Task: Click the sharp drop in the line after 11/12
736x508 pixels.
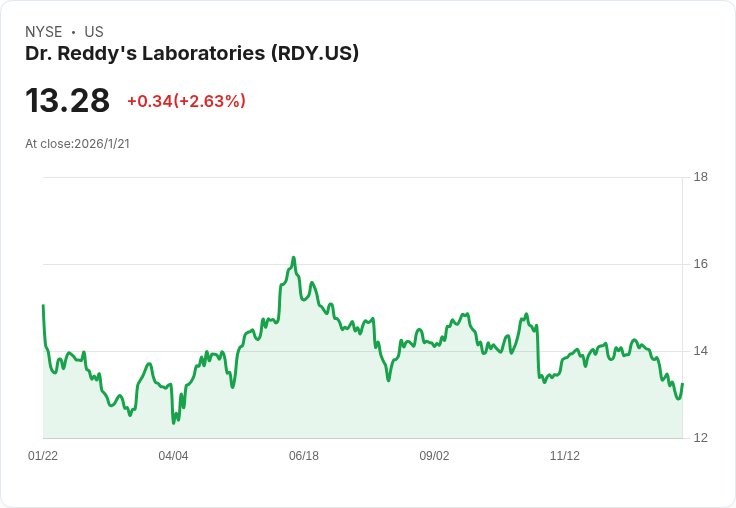Action: (538, 350)
